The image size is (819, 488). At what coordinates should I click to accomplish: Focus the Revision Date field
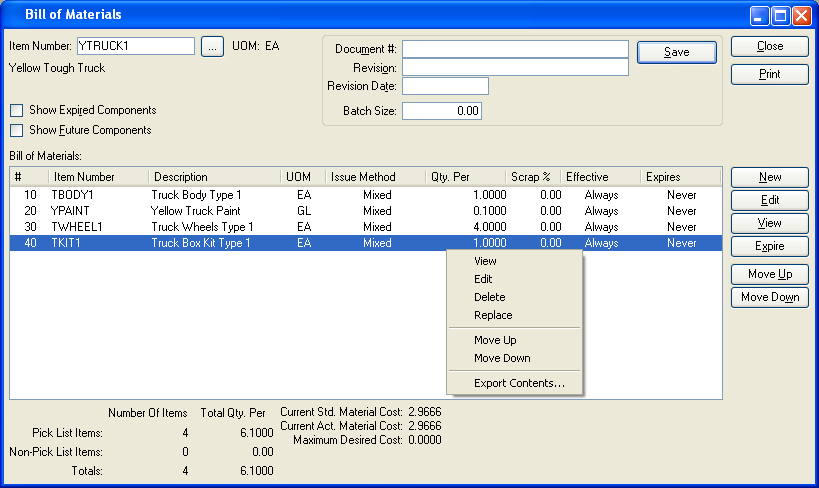(445, 86)
